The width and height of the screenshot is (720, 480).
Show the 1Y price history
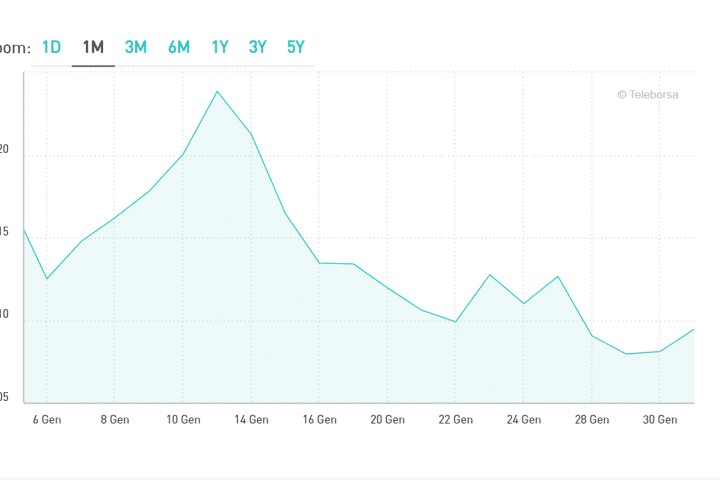pos(220,47)
